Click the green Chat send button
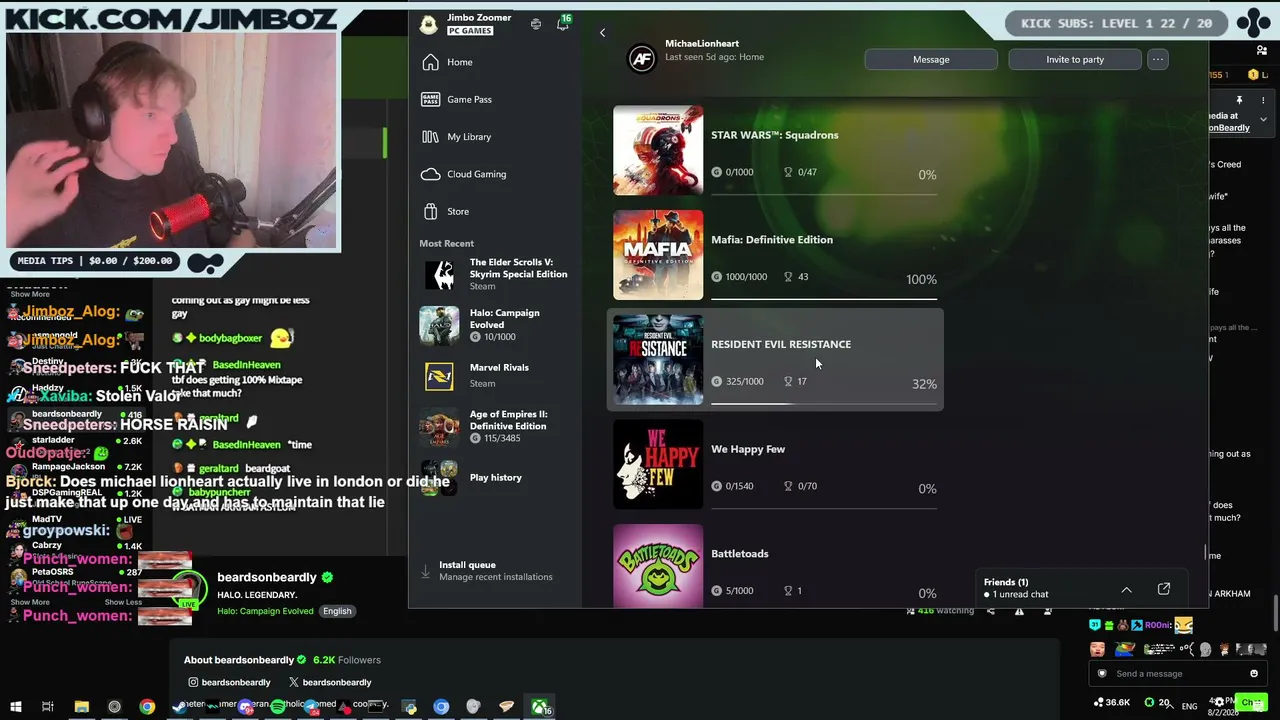This screenshot has height=720, width=1280. (x=1250, y=702)
